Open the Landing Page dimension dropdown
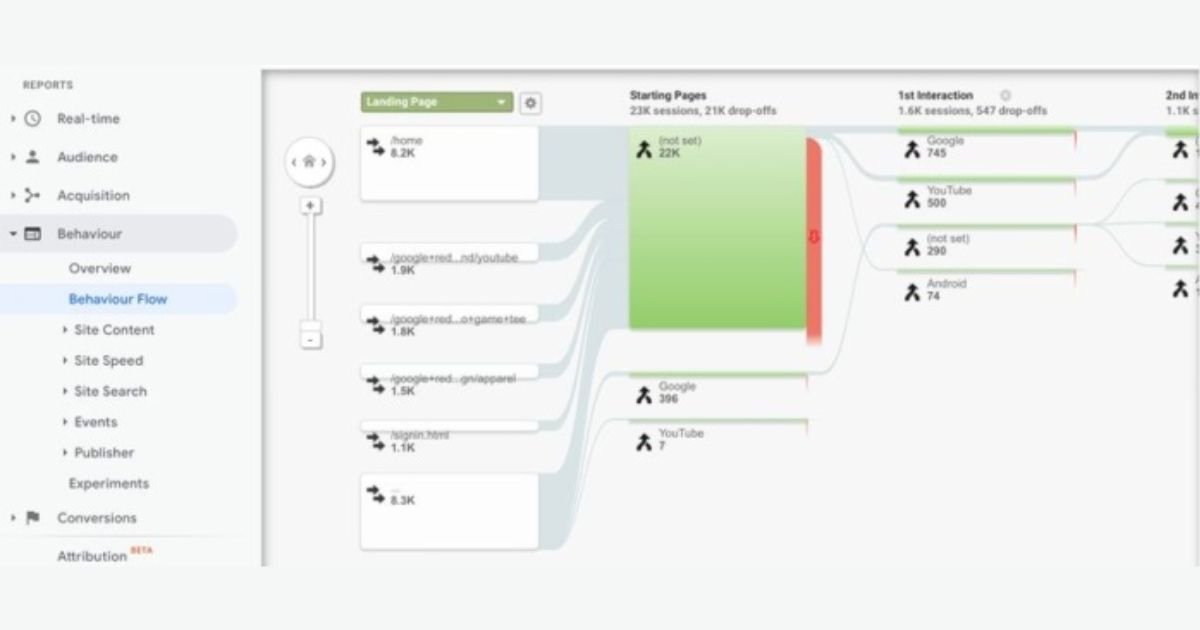Viewport: 1200px width, 630px height. tap(437, 103)
